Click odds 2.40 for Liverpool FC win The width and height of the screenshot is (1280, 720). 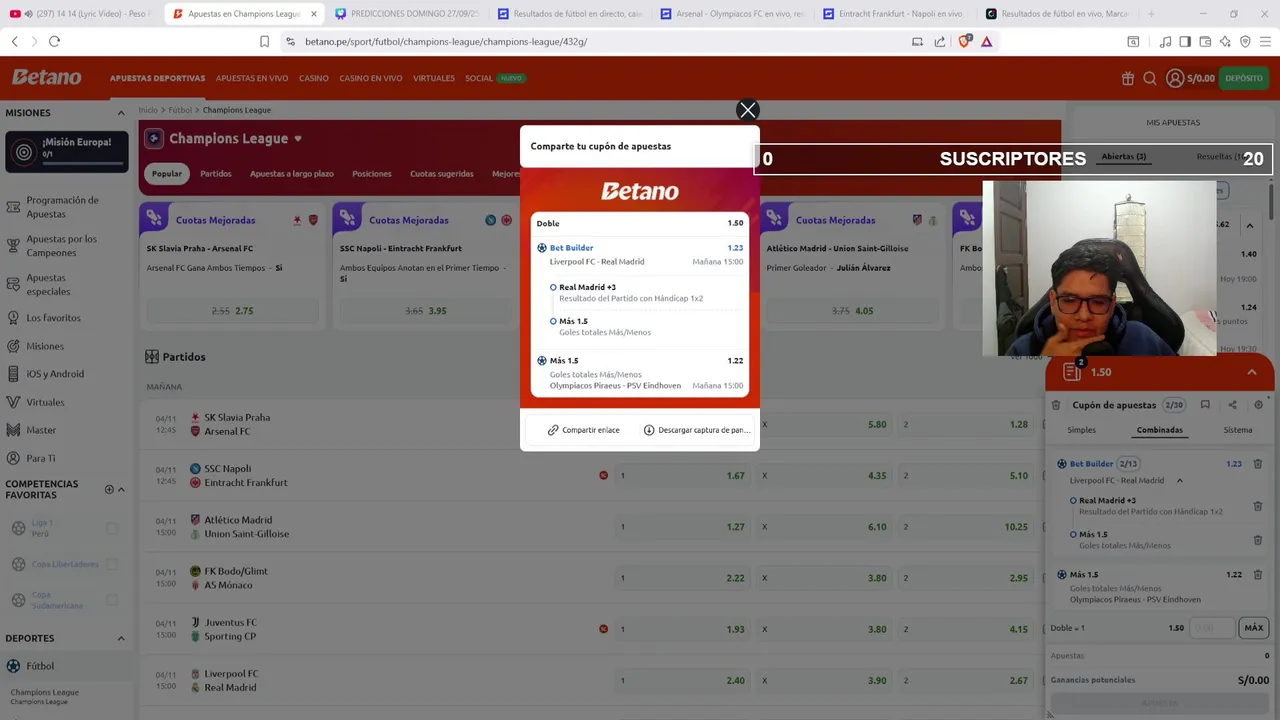click(x=683, y=681)
